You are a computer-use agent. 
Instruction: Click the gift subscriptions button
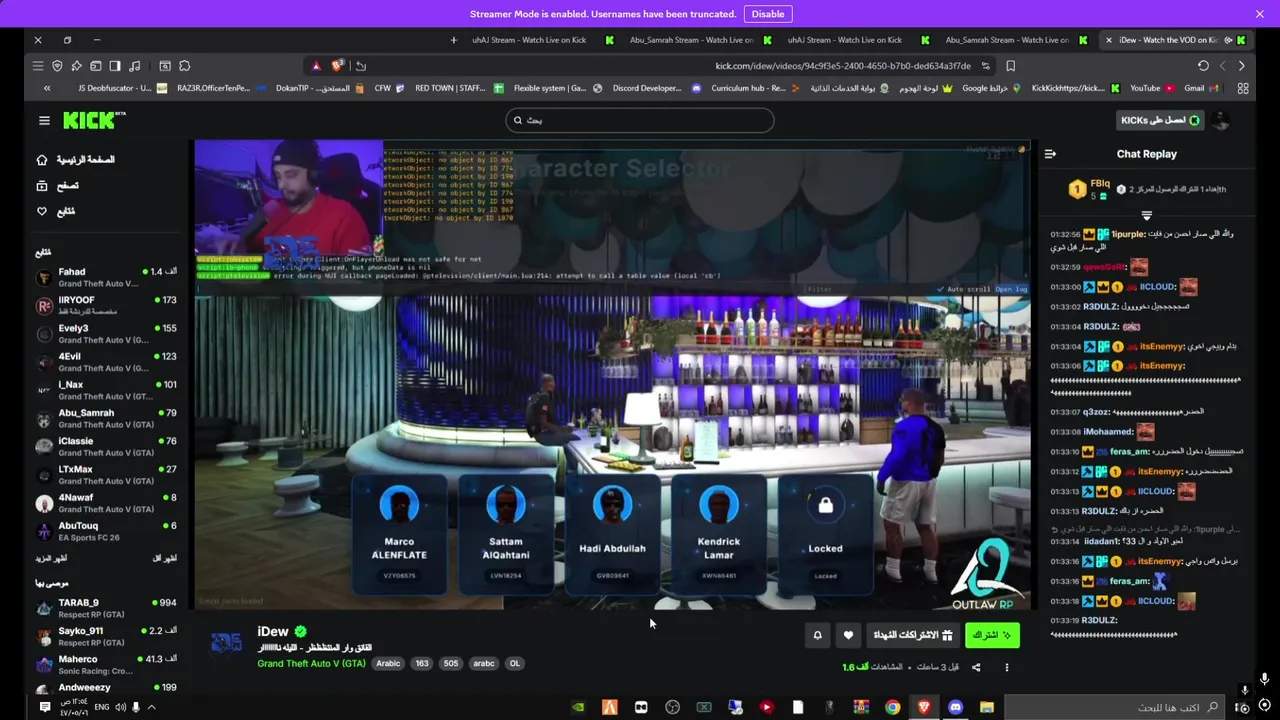click(913, 635)
